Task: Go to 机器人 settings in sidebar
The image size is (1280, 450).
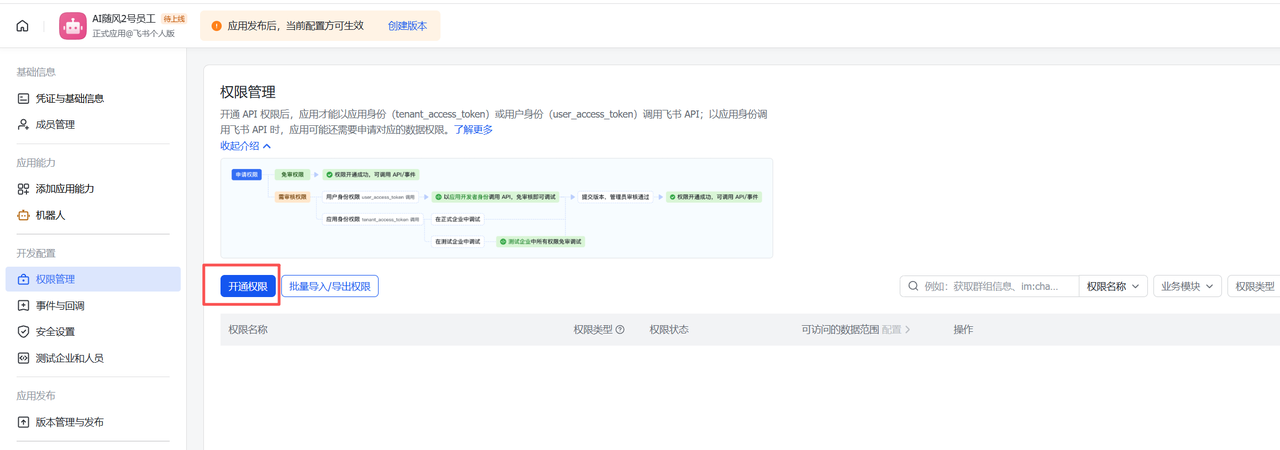Action: coord(50,215)
